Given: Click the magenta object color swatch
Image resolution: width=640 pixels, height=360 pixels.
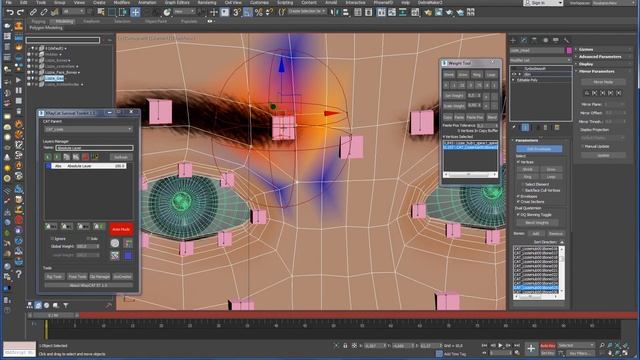Looking at the screenshot, I should click(x=569, y=51).
